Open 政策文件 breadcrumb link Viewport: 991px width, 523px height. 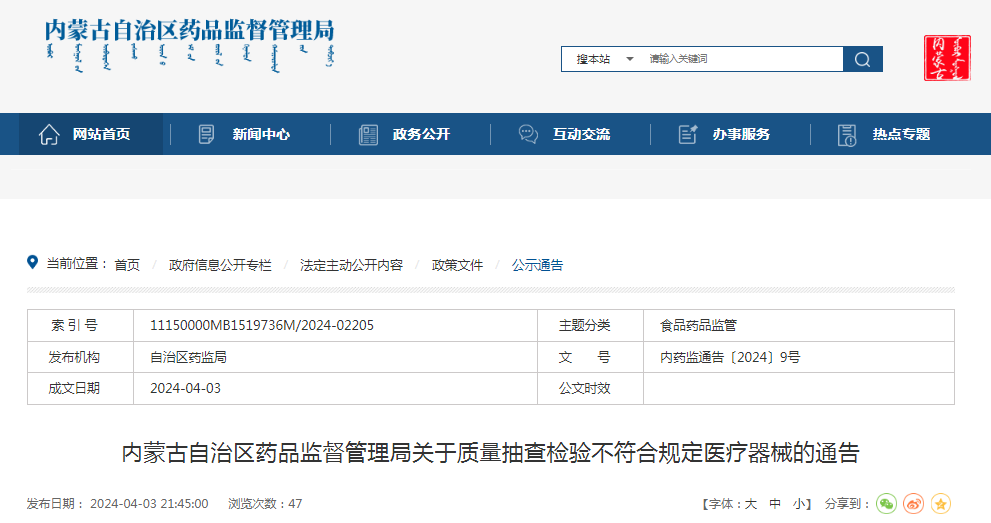[x=457, y=265]
